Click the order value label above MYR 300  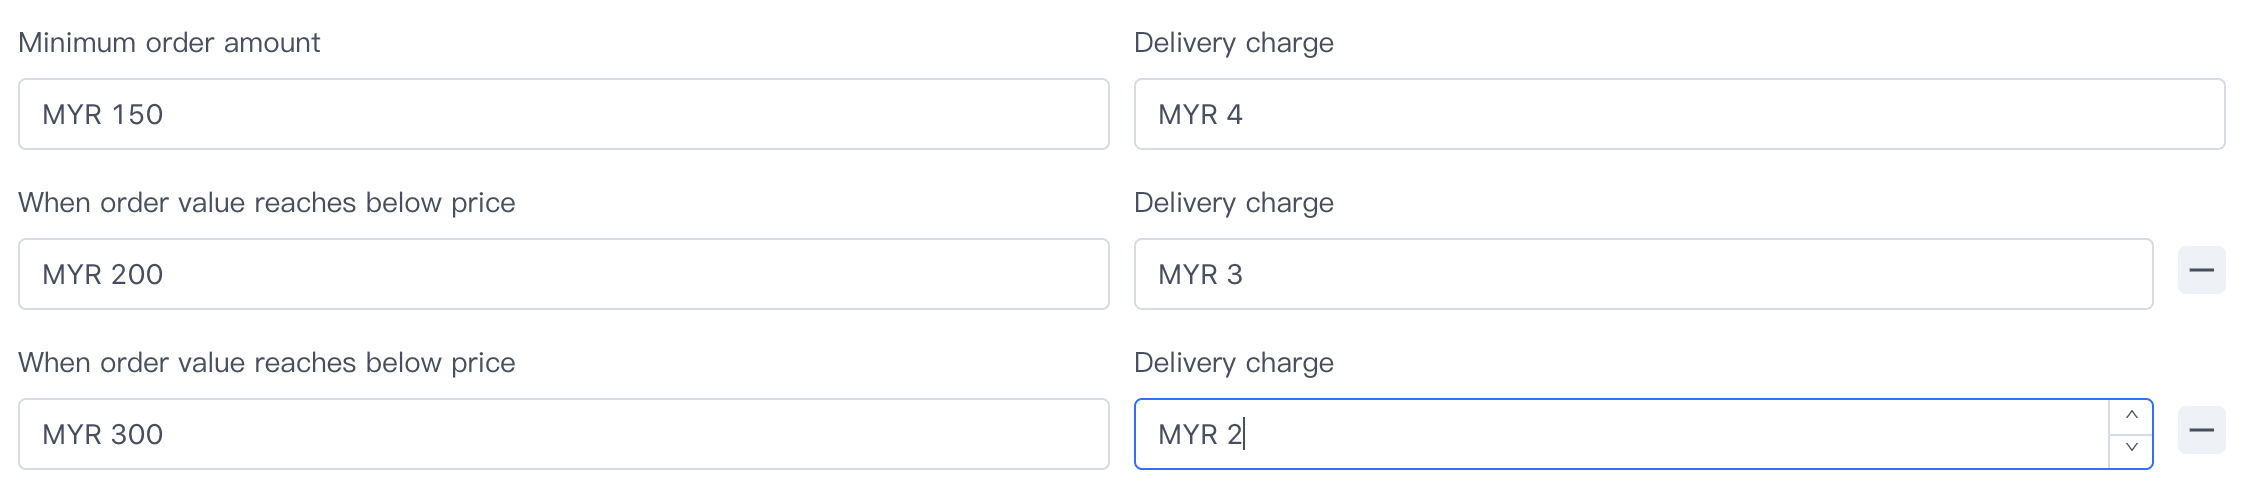tap(266, 363)
